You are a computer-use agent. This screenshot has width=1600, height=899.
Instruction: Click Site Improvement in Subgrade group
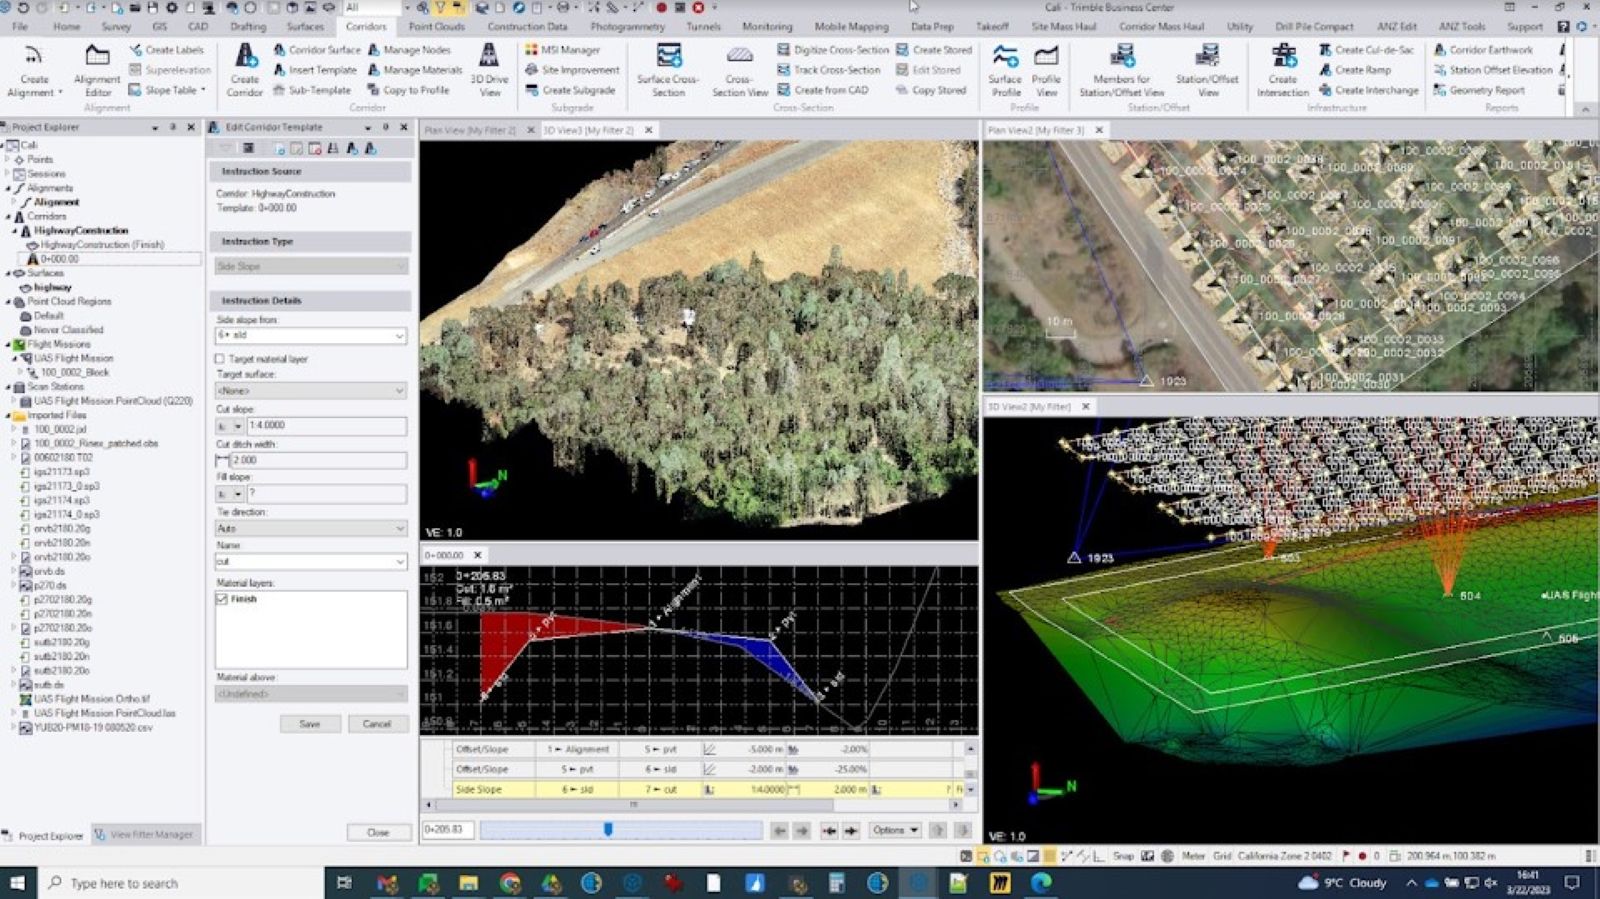click(572, 70)
